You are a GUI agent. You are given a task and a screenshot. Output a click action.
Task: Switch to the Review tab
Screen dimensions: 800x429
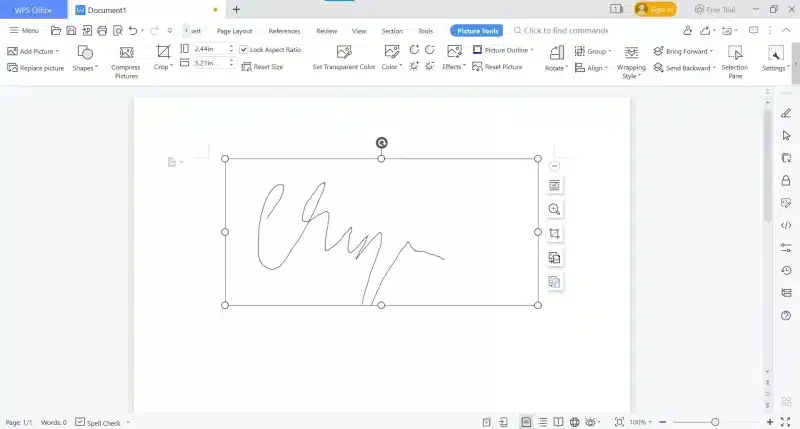[x=327, y=31]
